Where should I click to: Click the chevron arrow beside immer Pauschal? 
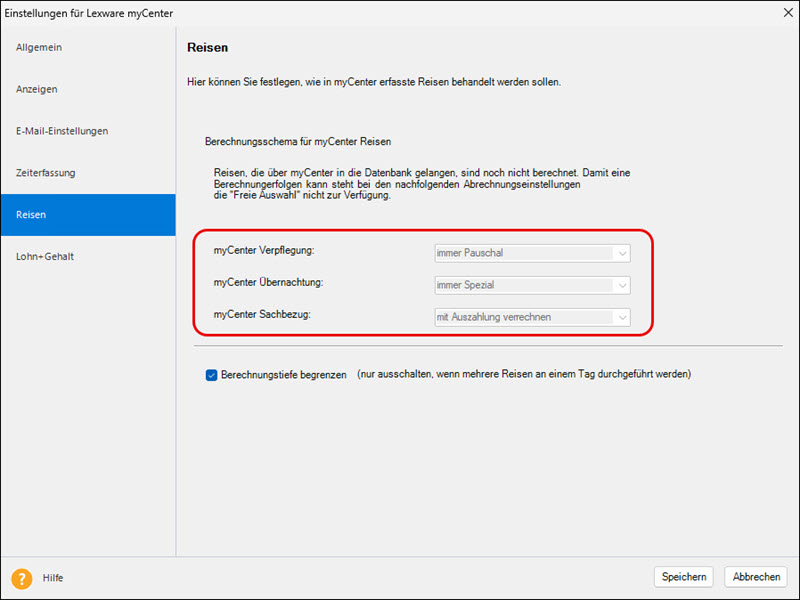tap(622, 254)
